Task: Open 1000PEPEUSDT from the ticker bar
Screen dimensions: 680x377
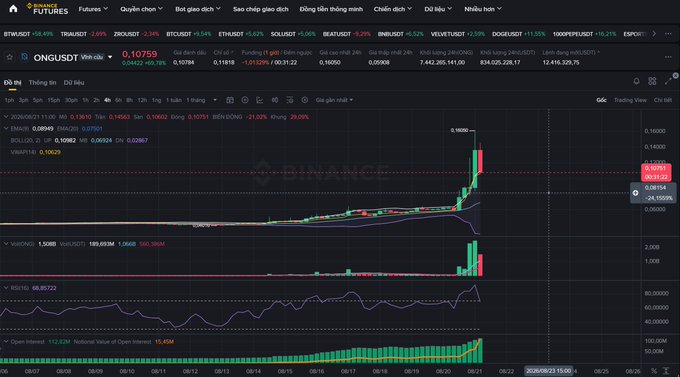Action: tap(584, 34)
